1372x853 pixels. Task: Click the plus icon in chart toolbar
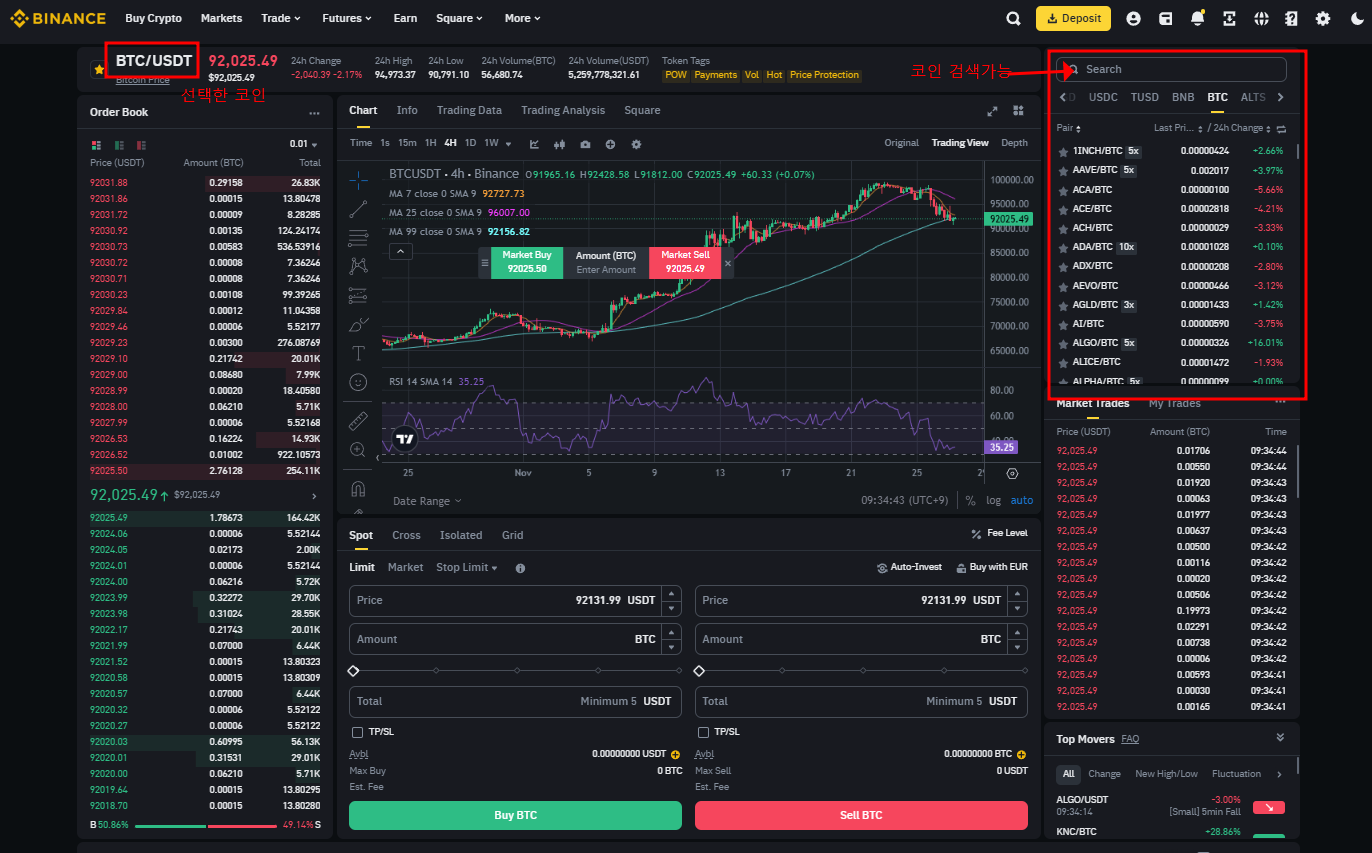pyautogui.click(x=610, y=143)
